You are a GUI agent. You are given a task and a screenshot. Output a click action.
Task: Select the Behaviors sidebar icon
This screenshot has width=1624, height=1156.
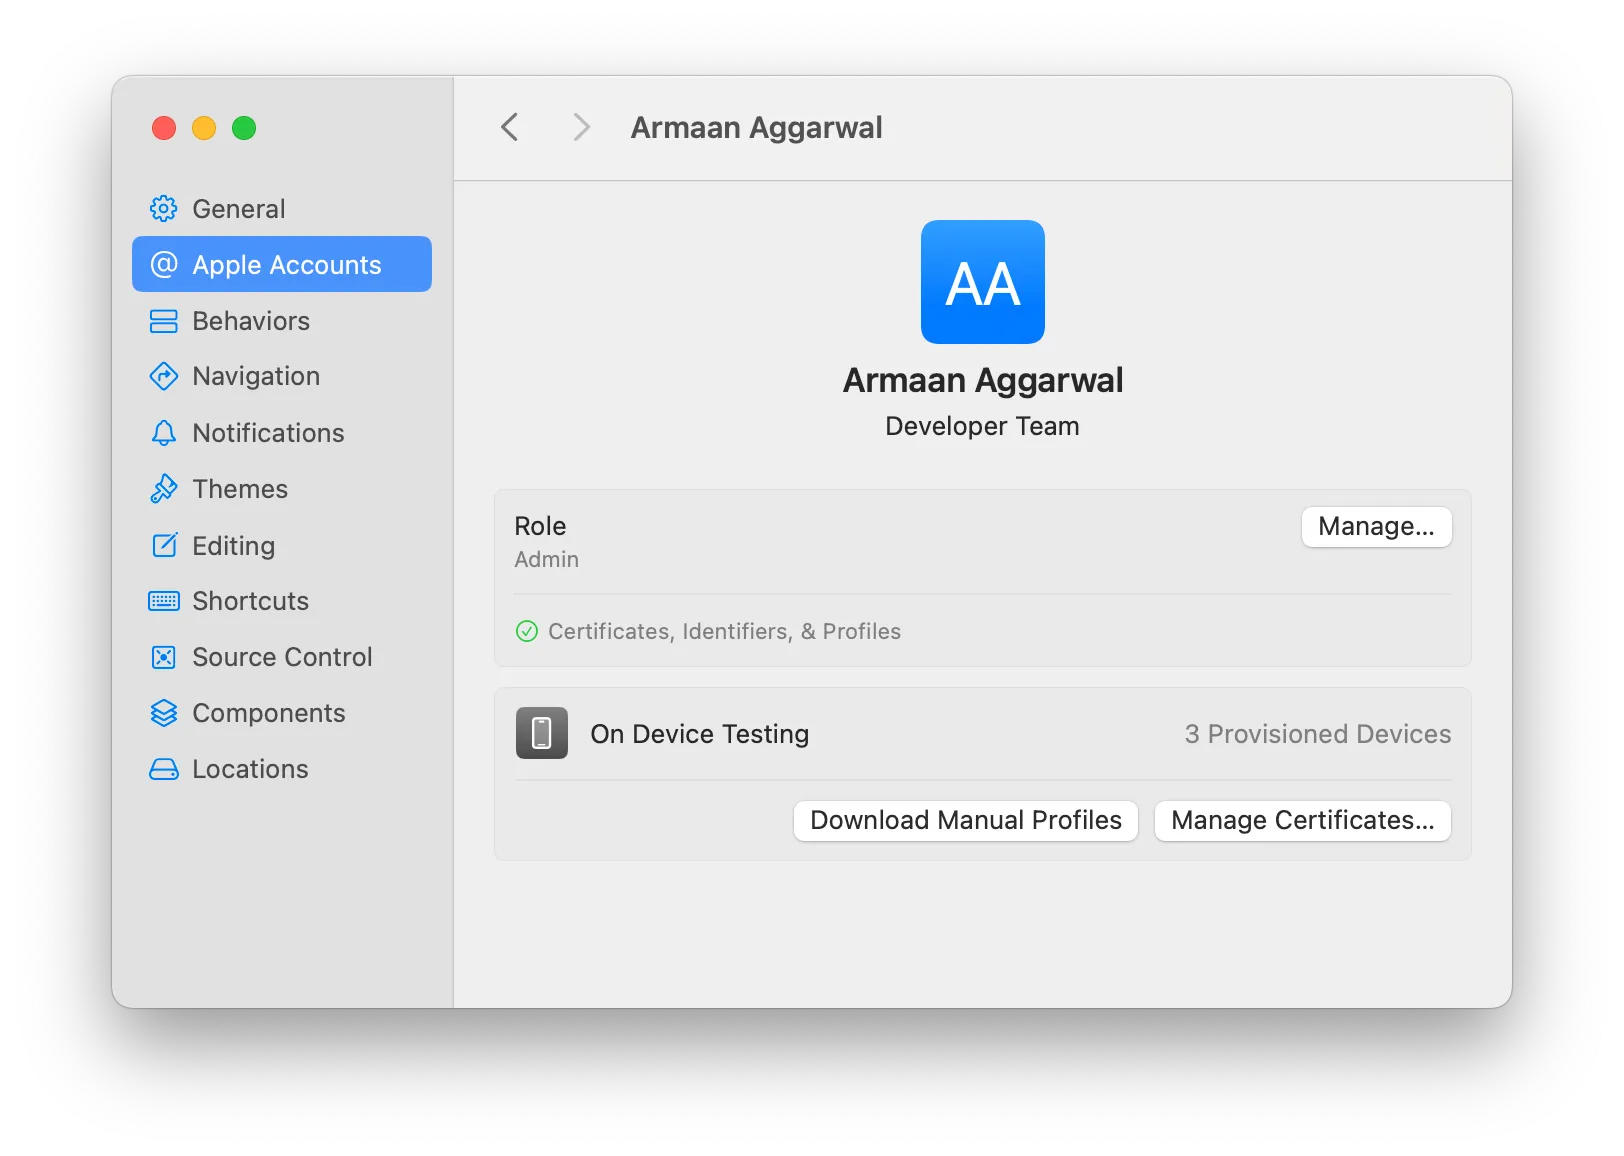[x=164, y=321]
